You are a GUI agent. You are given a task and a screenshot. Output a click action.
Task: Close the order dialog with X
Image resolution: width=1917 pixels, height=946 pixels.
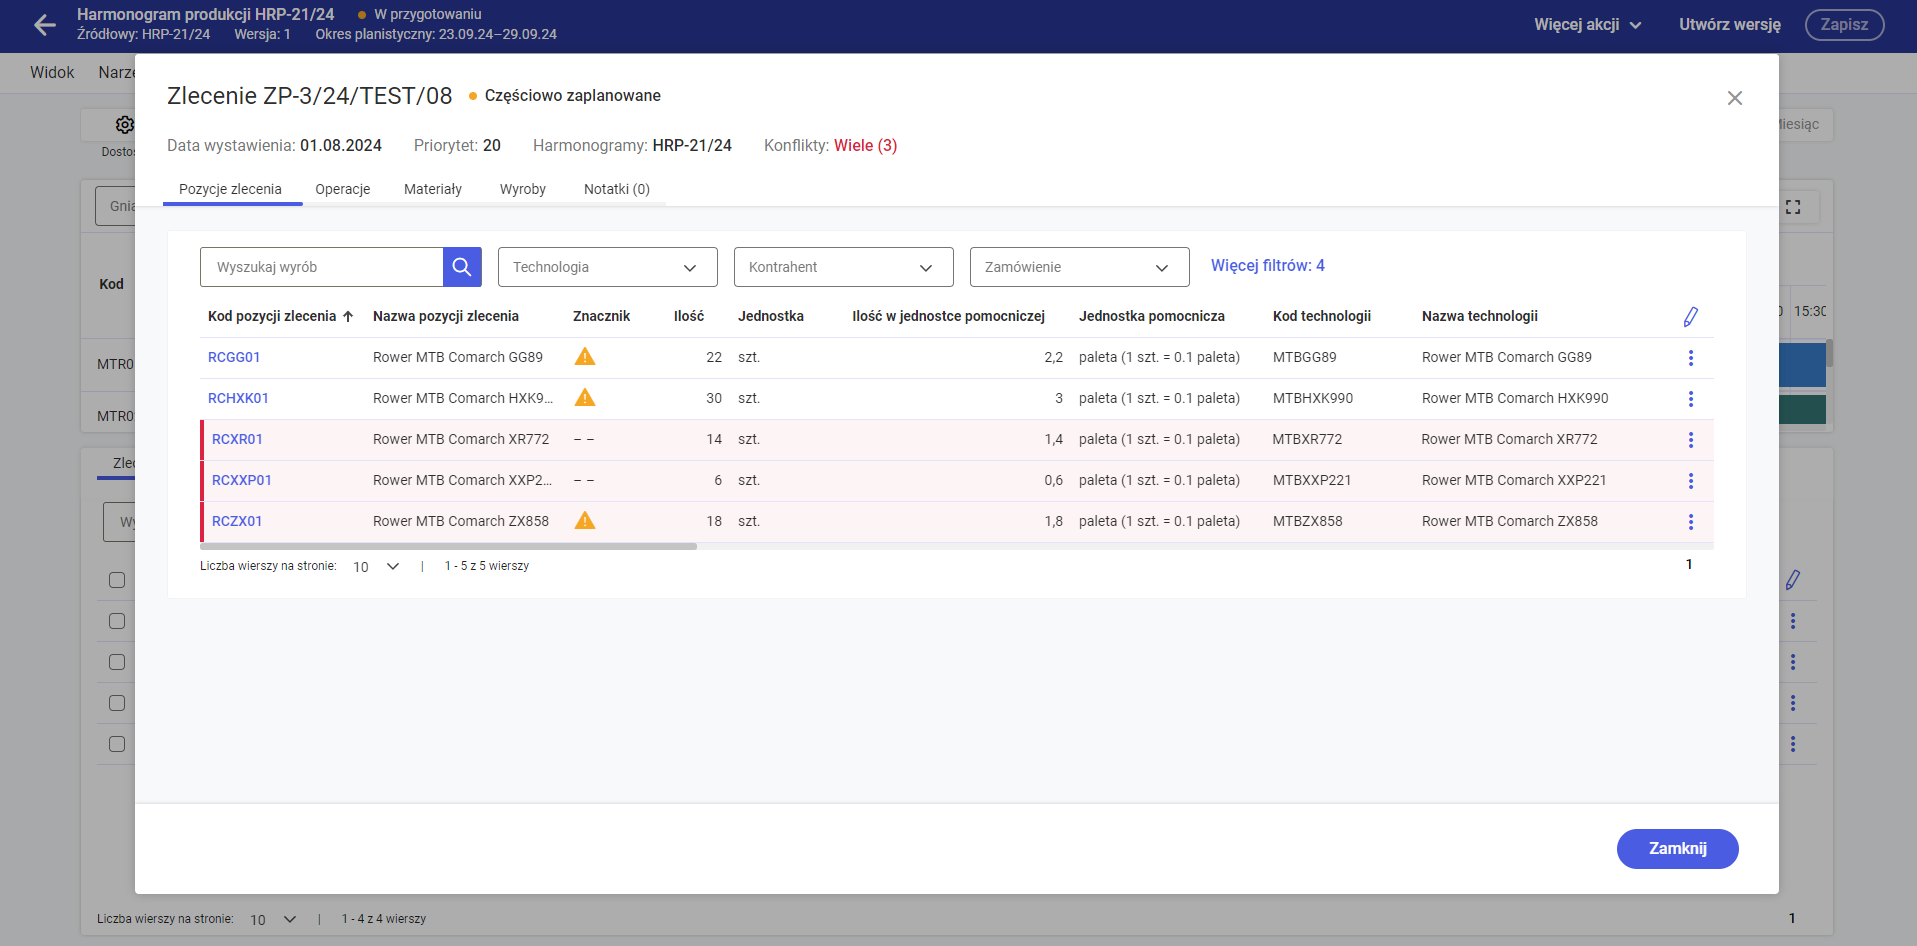pos(1734,98)
